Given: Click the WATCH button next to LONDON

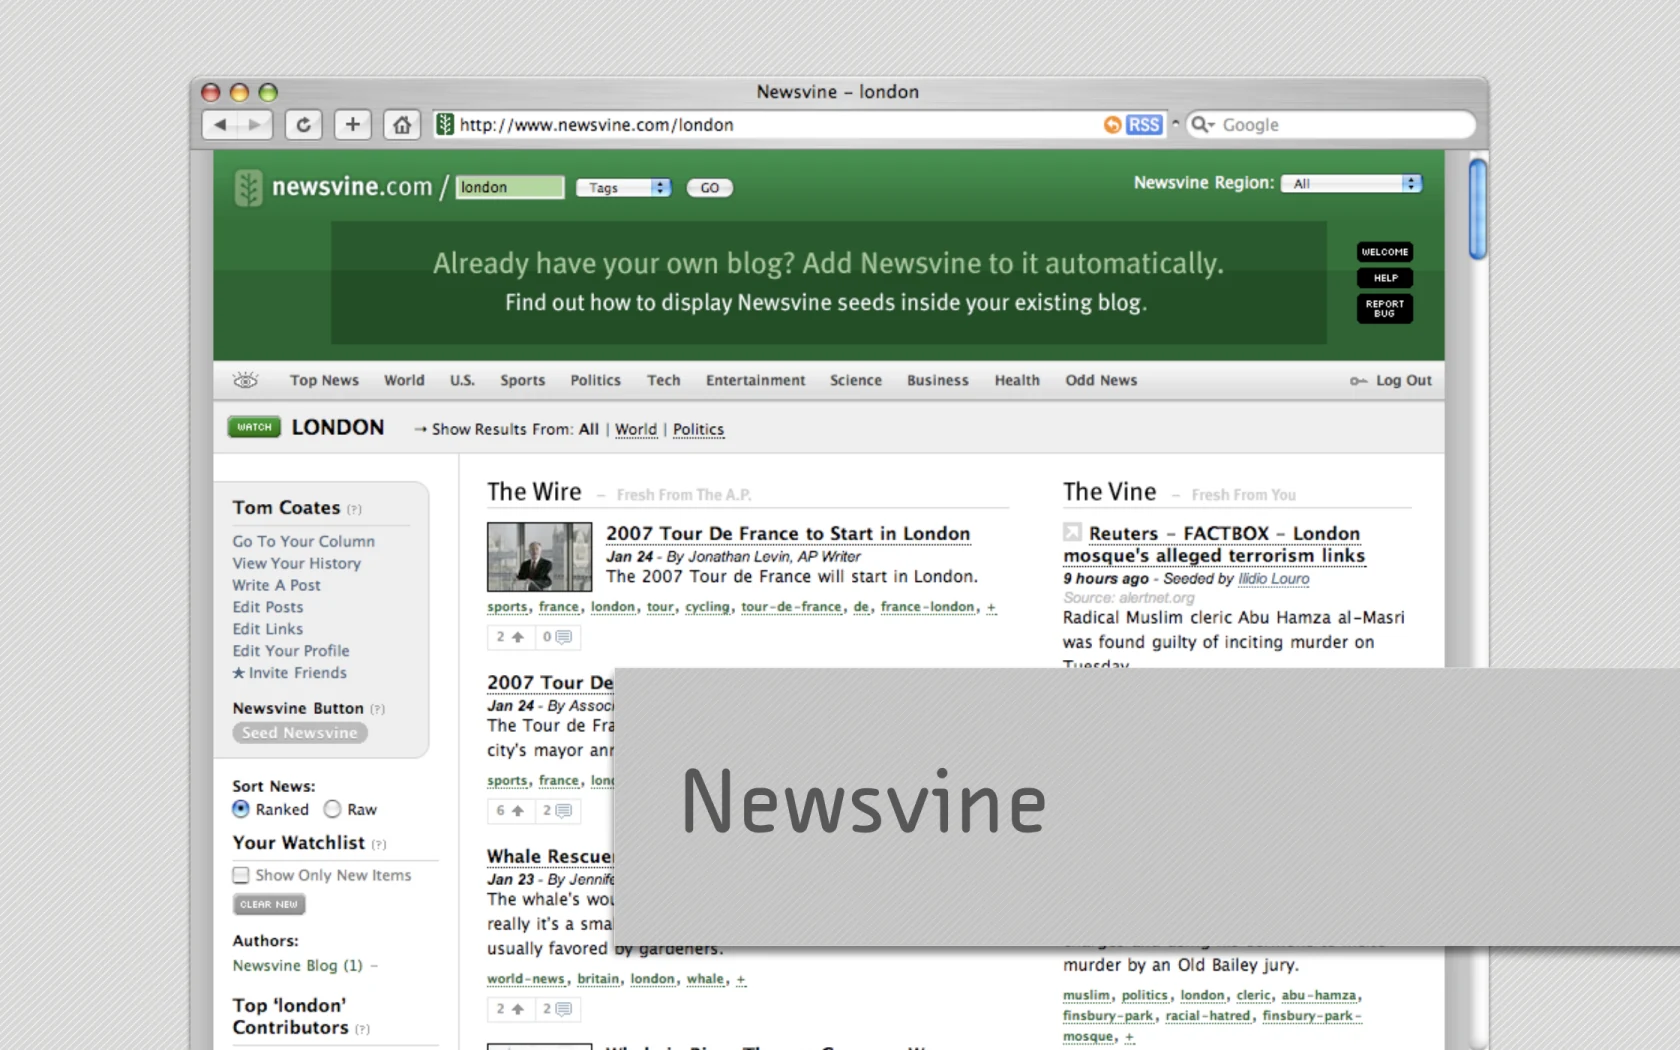Looking at the screenshot, I should pos(254,427).
